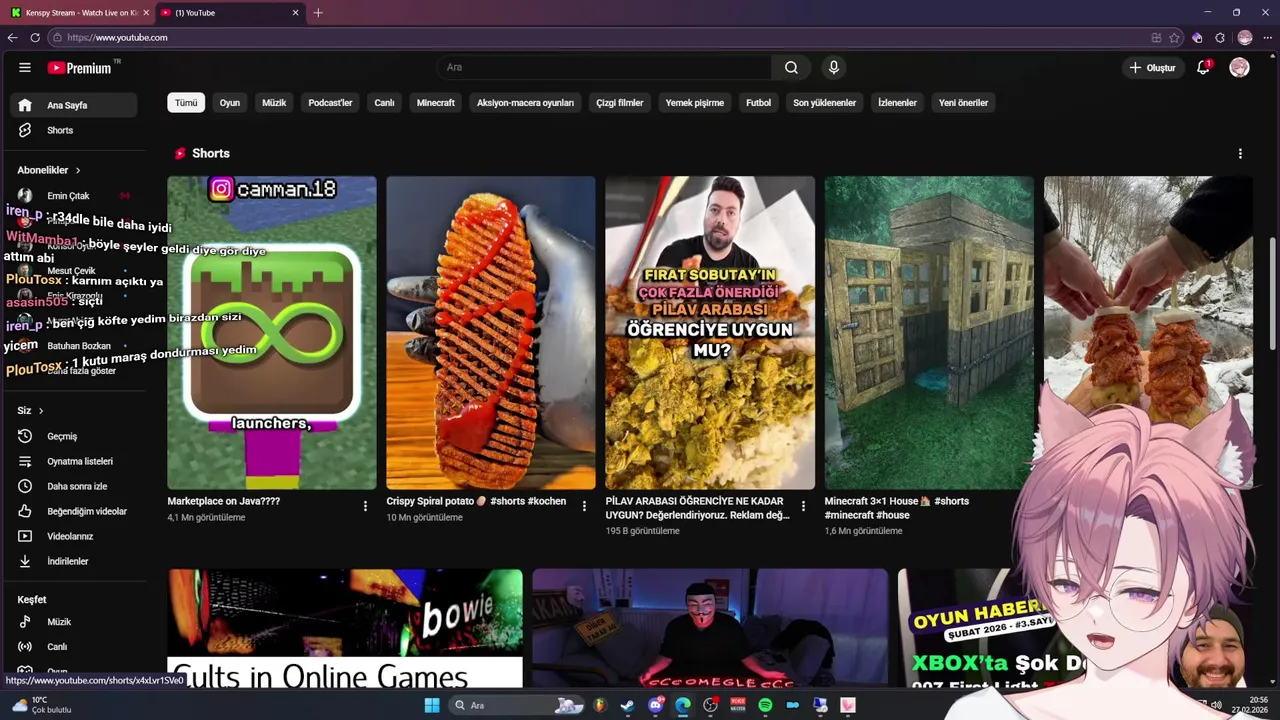Select Müzik filter chip
Screen dimensions: 1280x720
[x=274, y=102]
